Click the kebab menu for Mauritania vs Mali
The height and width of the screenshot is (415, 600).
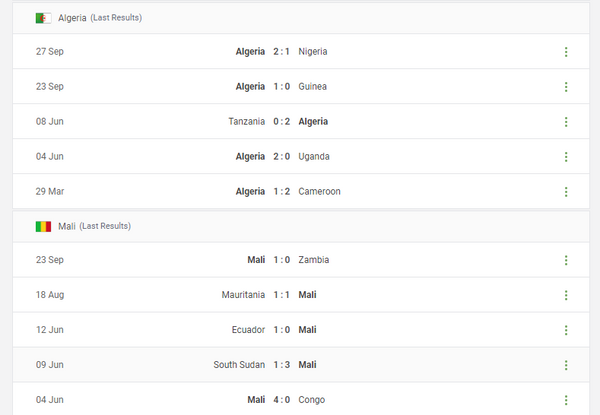coord(565,295)
